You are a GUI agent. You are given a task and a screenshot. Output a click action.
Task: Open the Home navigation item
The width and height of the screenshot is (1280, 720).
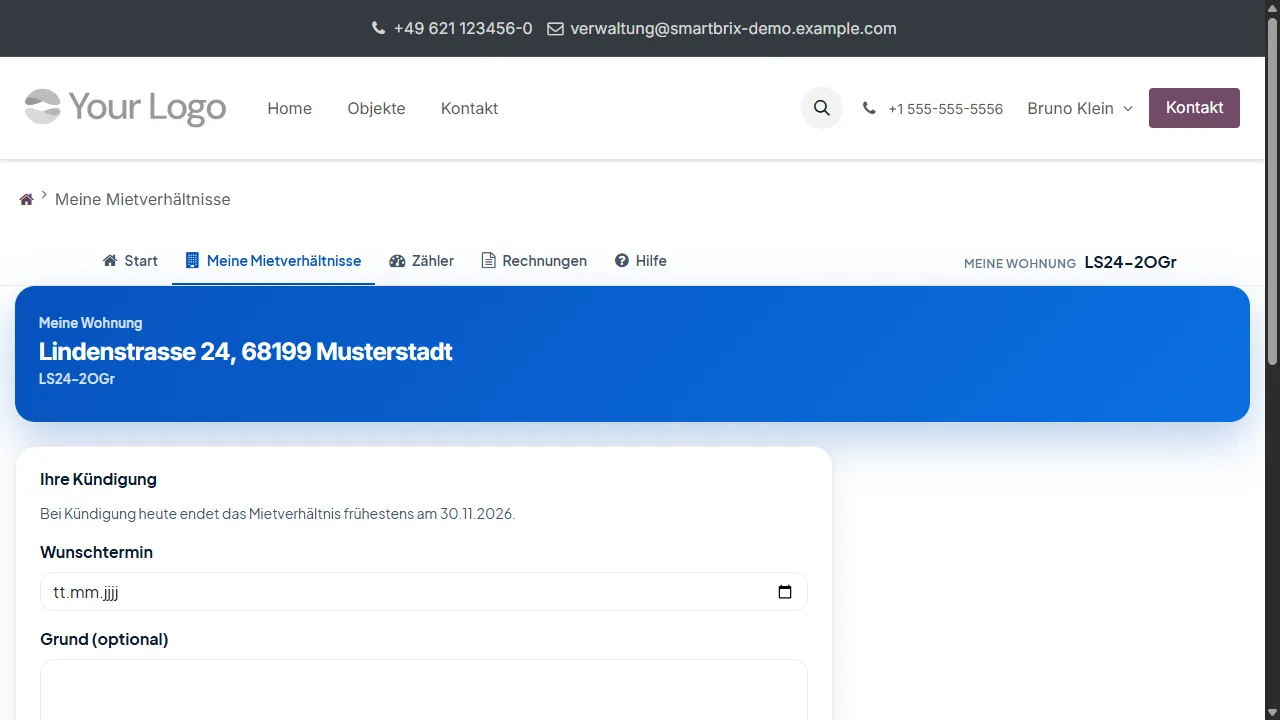[x=290, y=108]
